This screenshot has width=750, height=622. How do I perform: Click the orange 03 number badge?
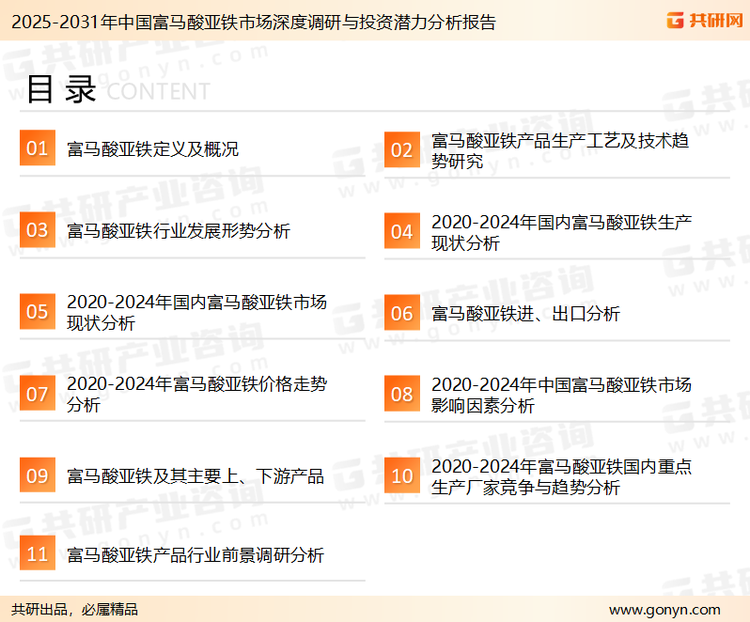[37, 230]
